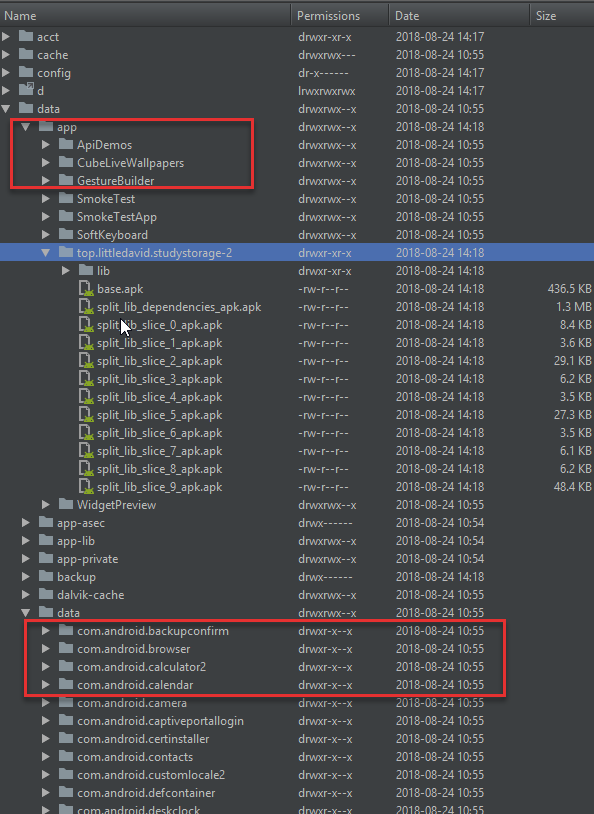
Task: Click the split_lib_slice_7_apk.apk file icon
Action: pyautogui.click(x=86, y=451)
